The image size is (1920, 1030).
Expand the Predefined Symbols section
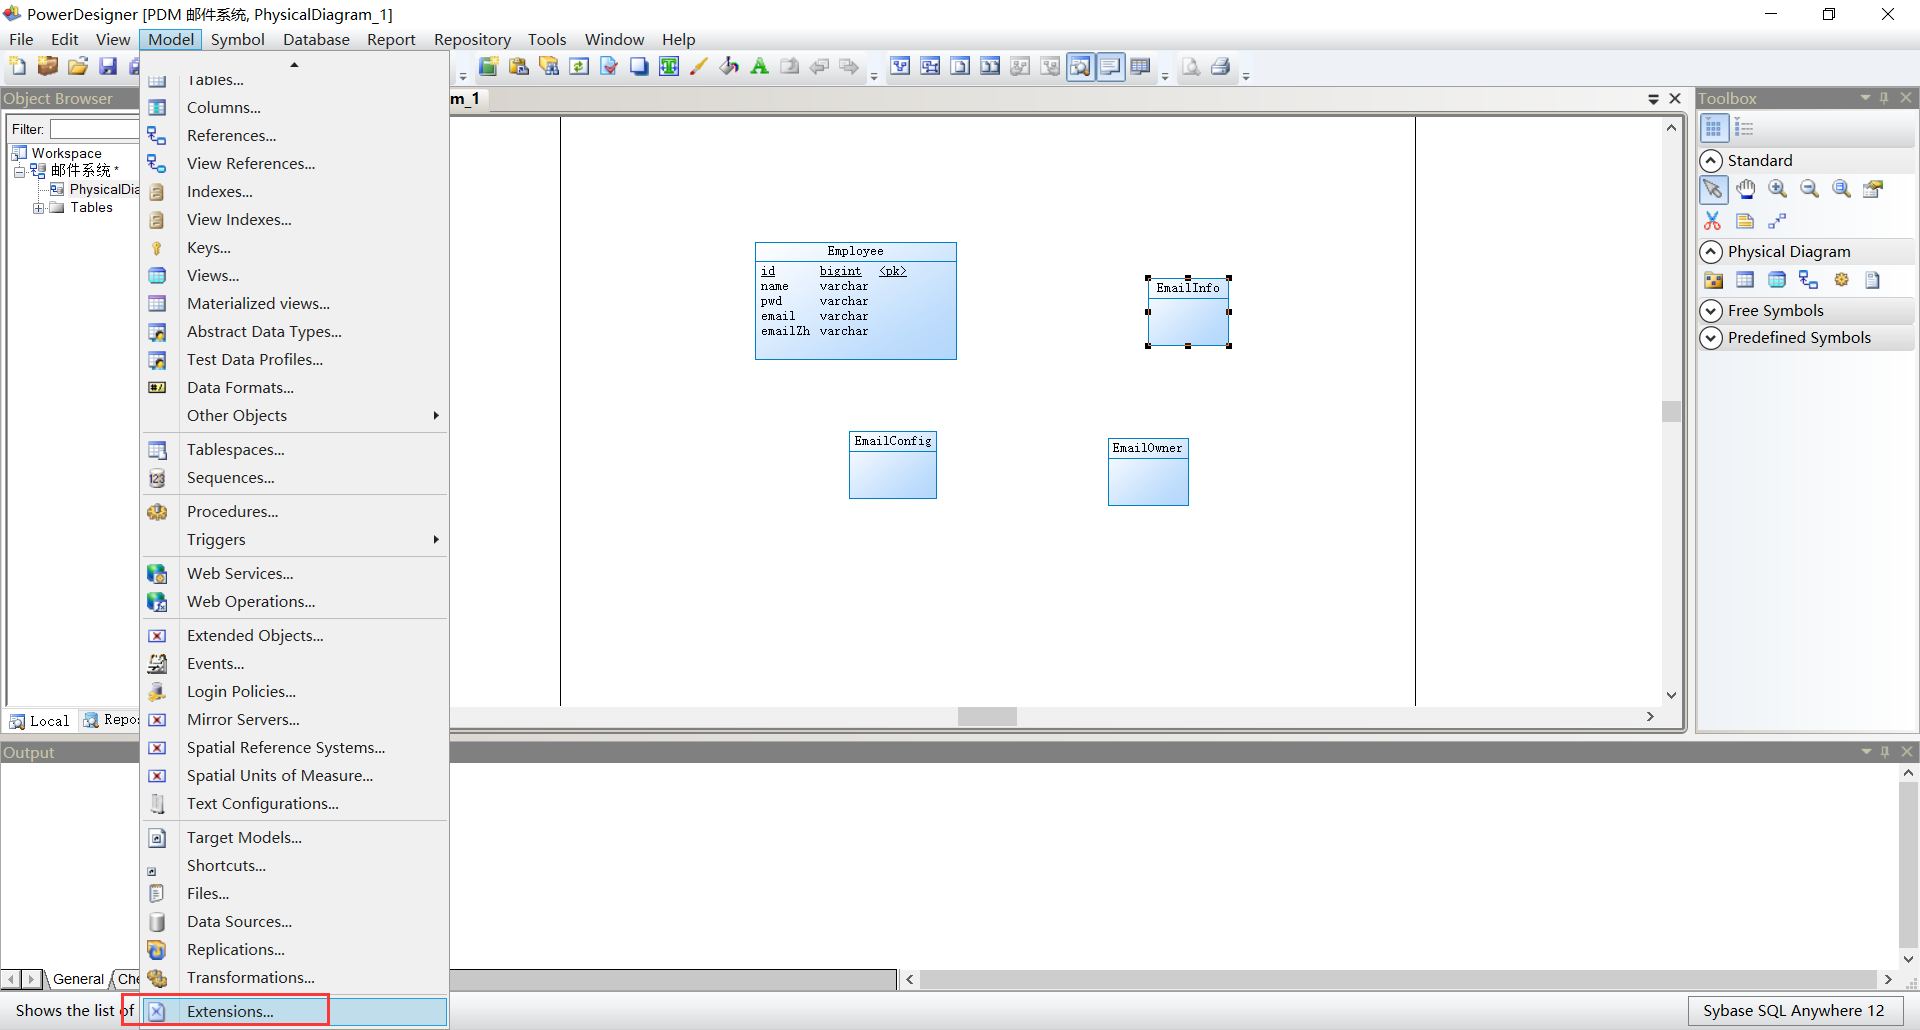pos(1711,338)
